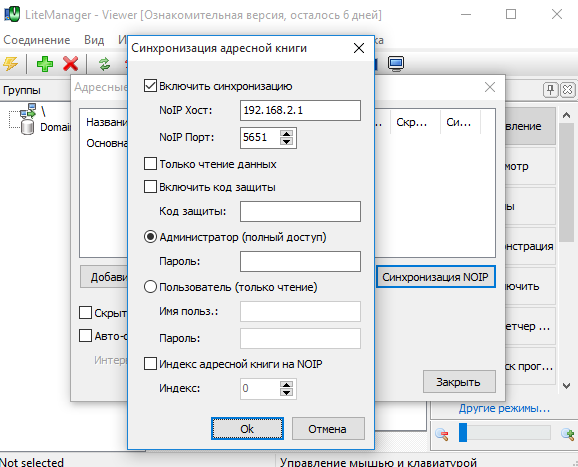The height and width of the screenshot is (467, 578).
Task: Open the Другие режимы link
Action: [x=504, y=408]
